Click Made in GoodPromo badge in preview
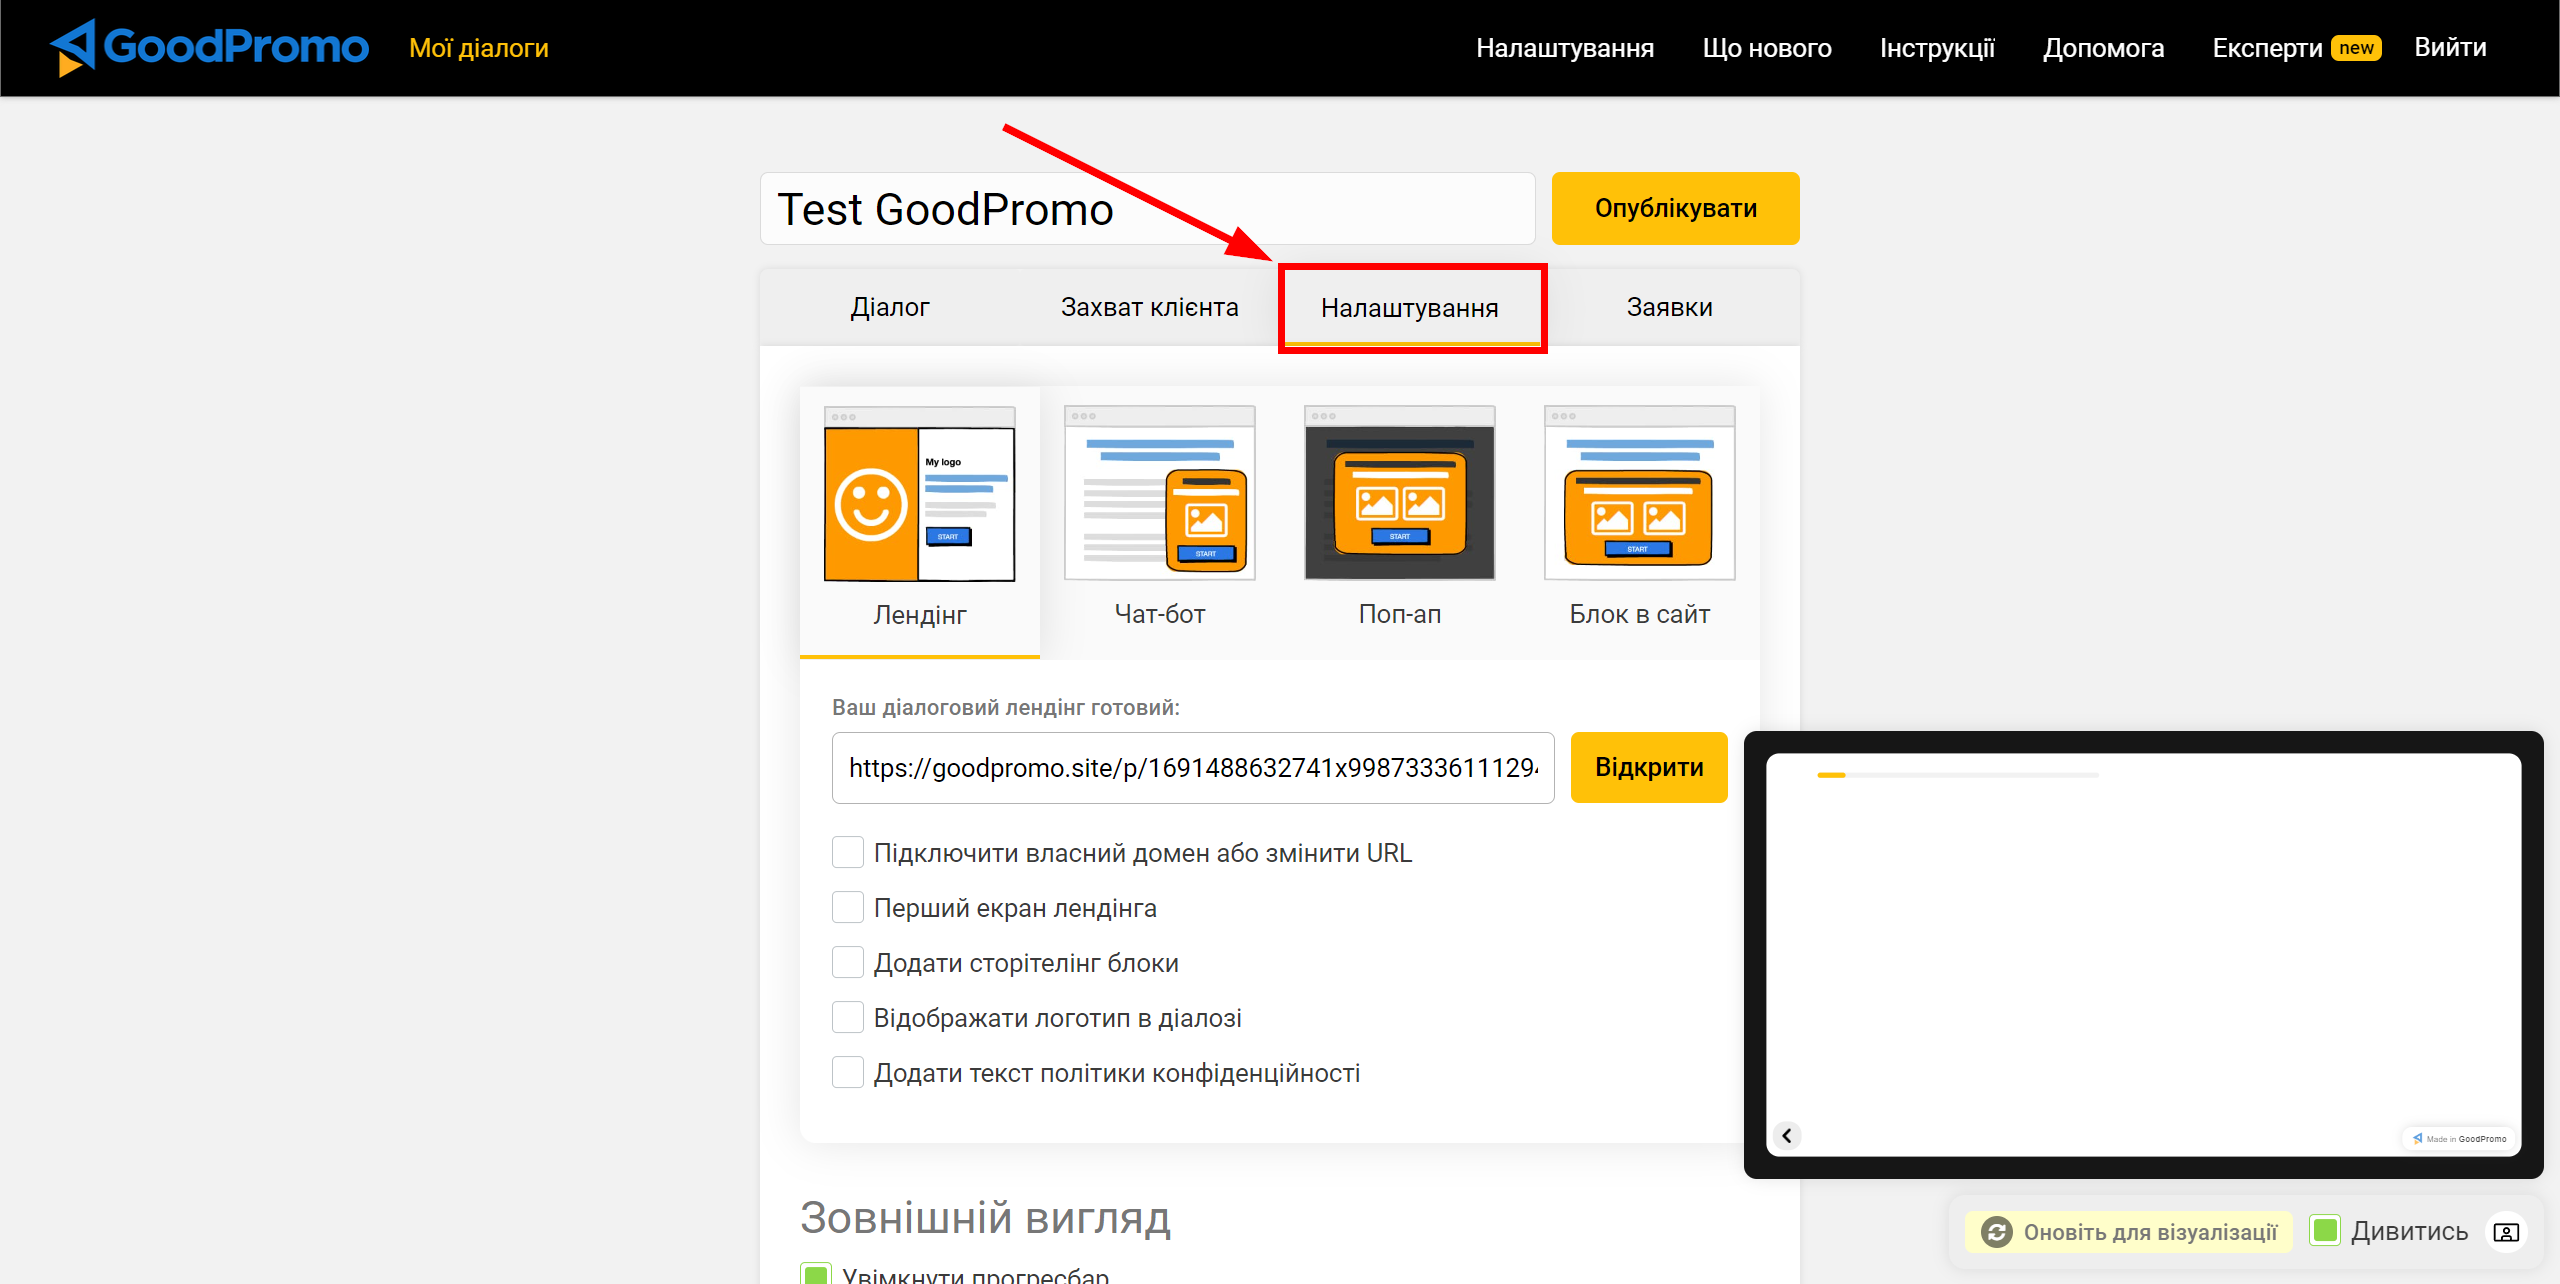The height and width of the screenshot is (1284, 2560). tap(2460, 1139)
